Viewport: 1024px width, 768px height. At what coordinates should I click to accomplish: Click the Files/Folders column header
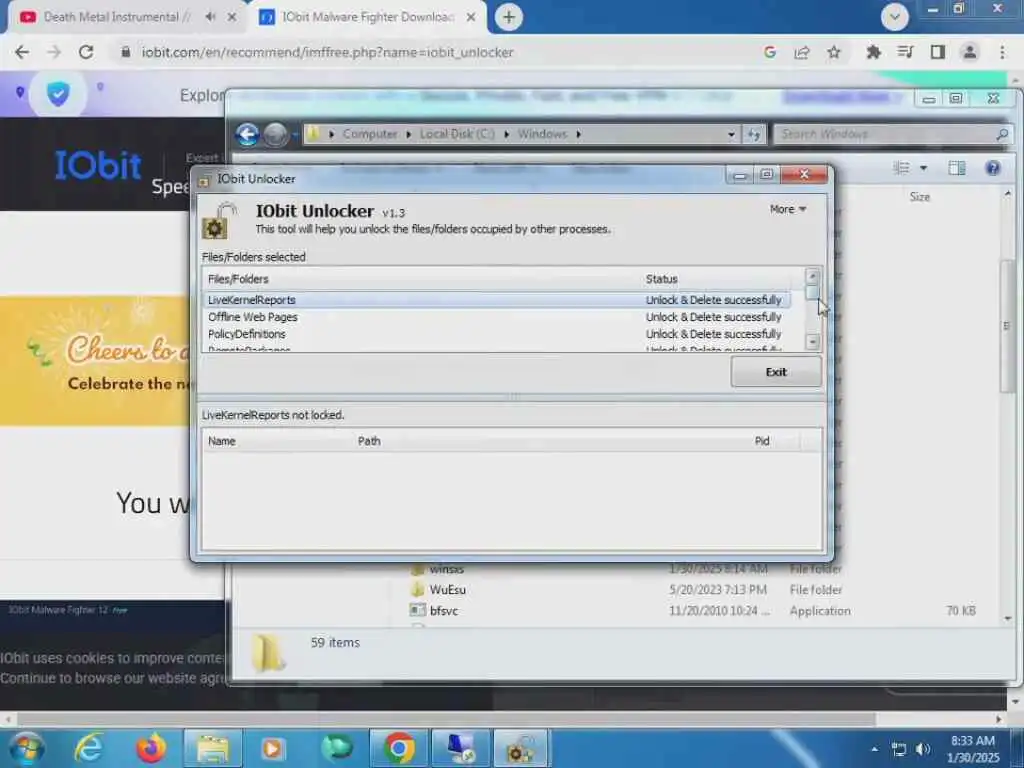[x=238, y=279]
